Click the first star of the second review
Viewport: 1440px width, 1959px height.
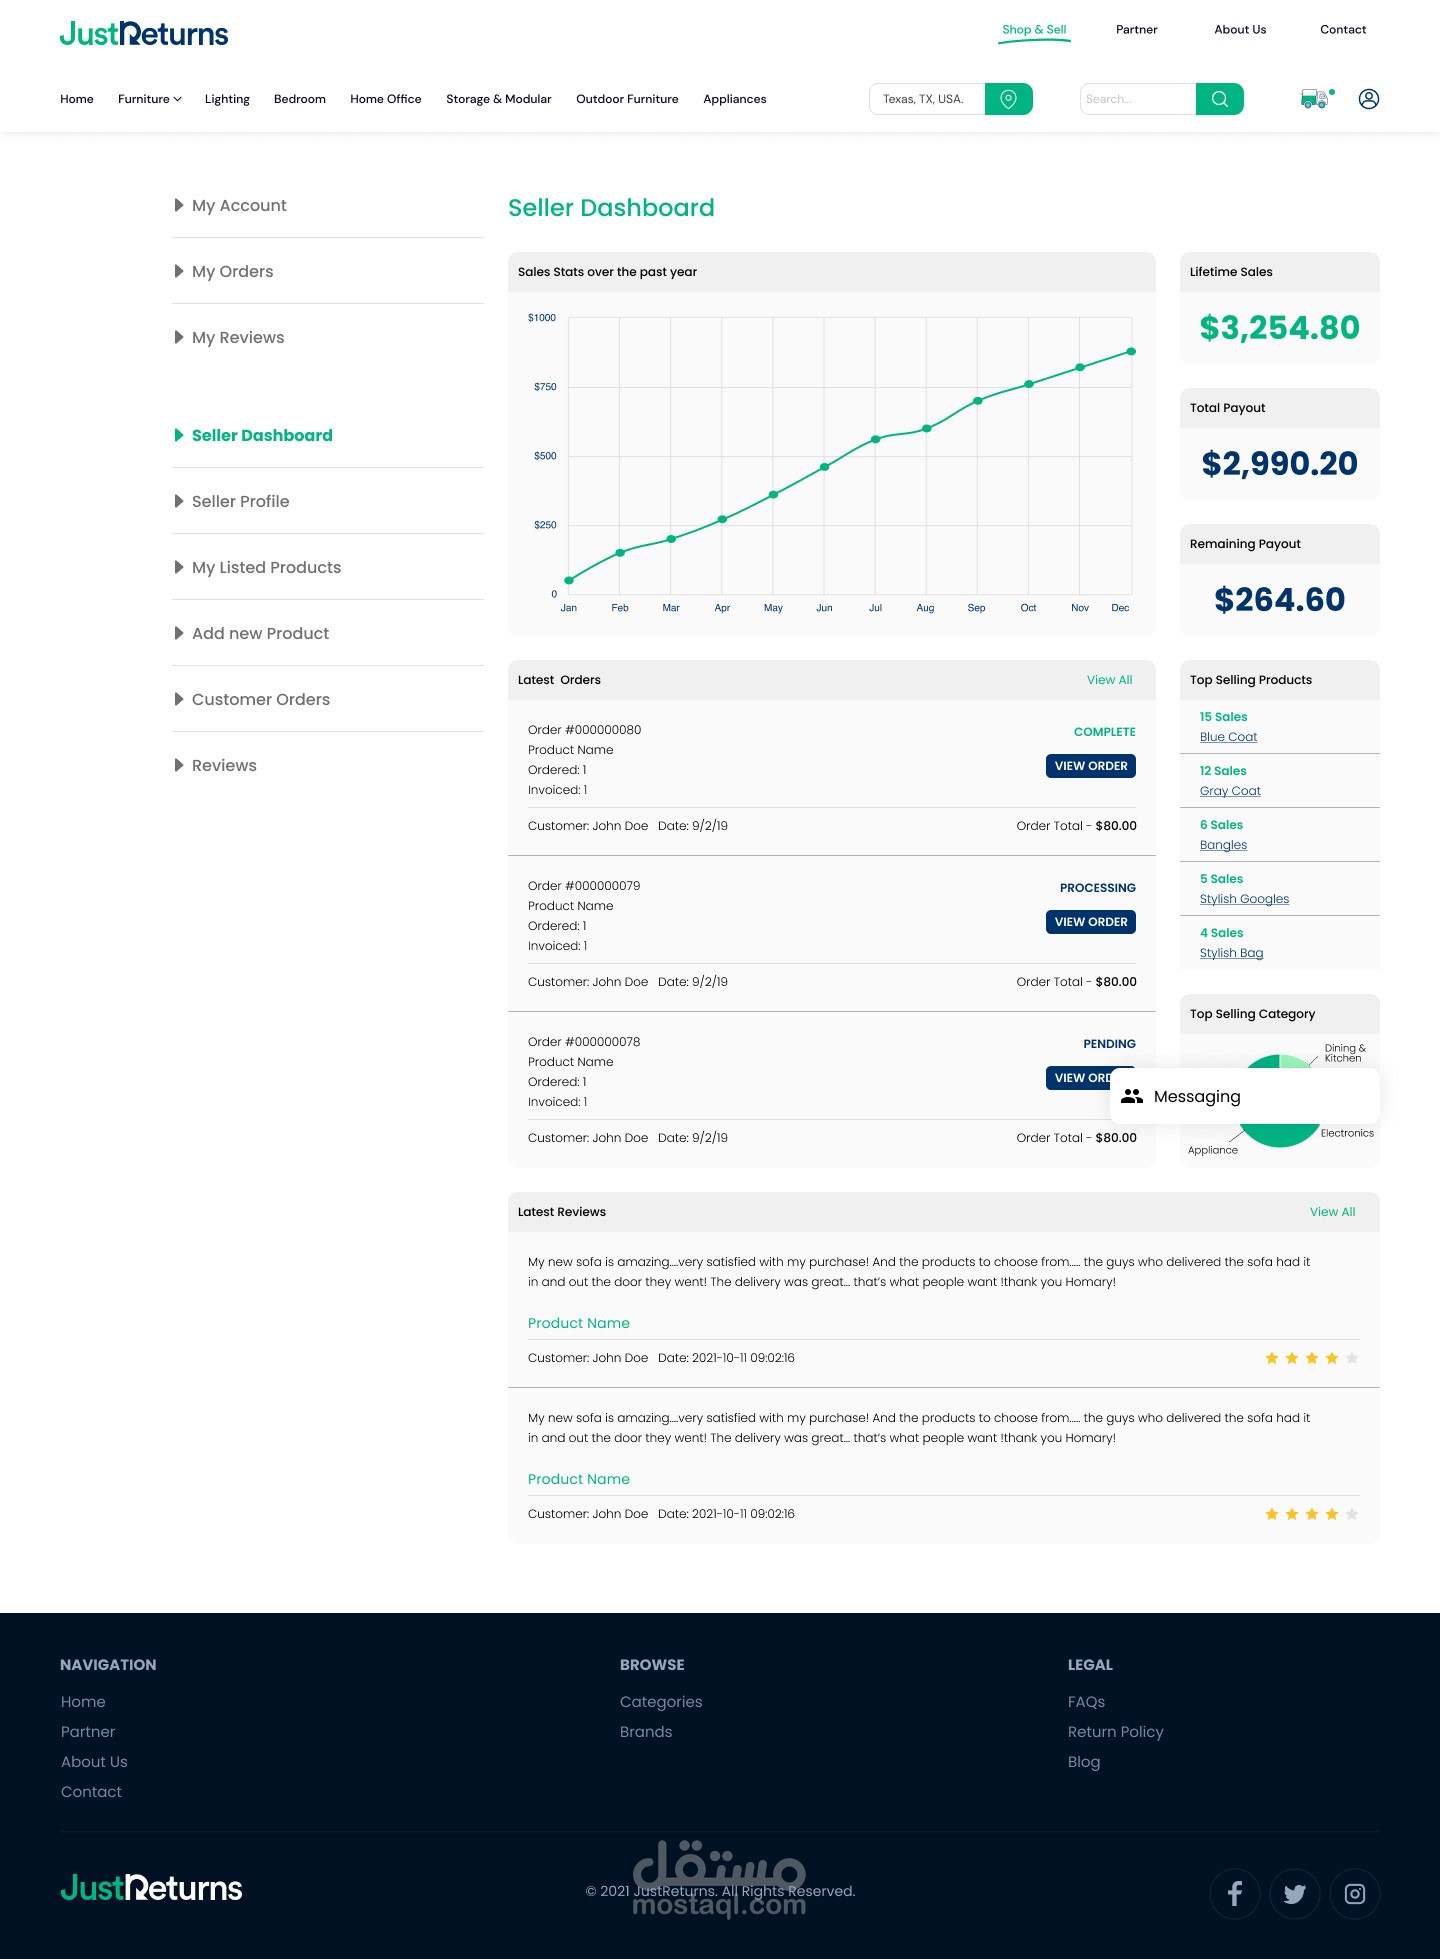point(1272,1514)
